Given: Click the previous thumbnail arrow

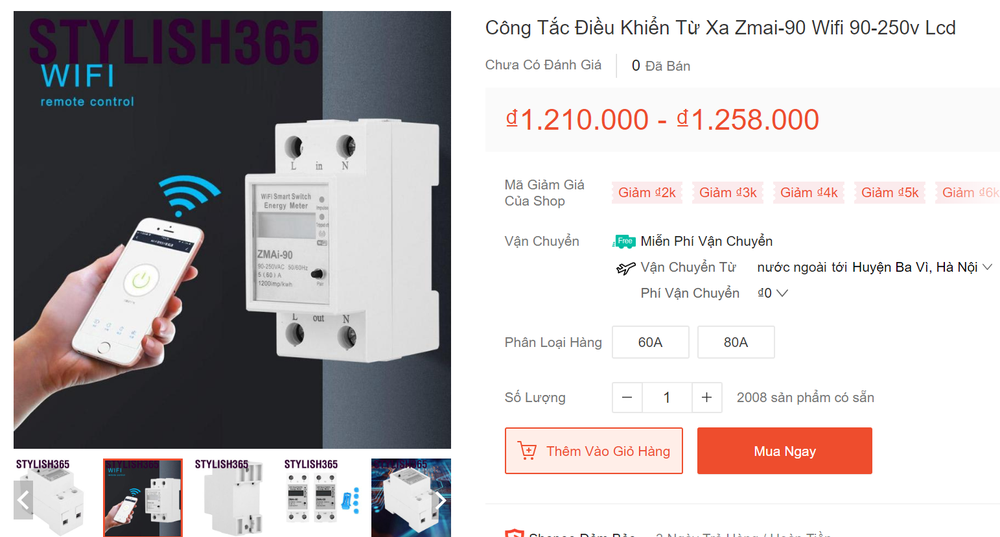Looking at the screenshot, I should tap(24, 500).
